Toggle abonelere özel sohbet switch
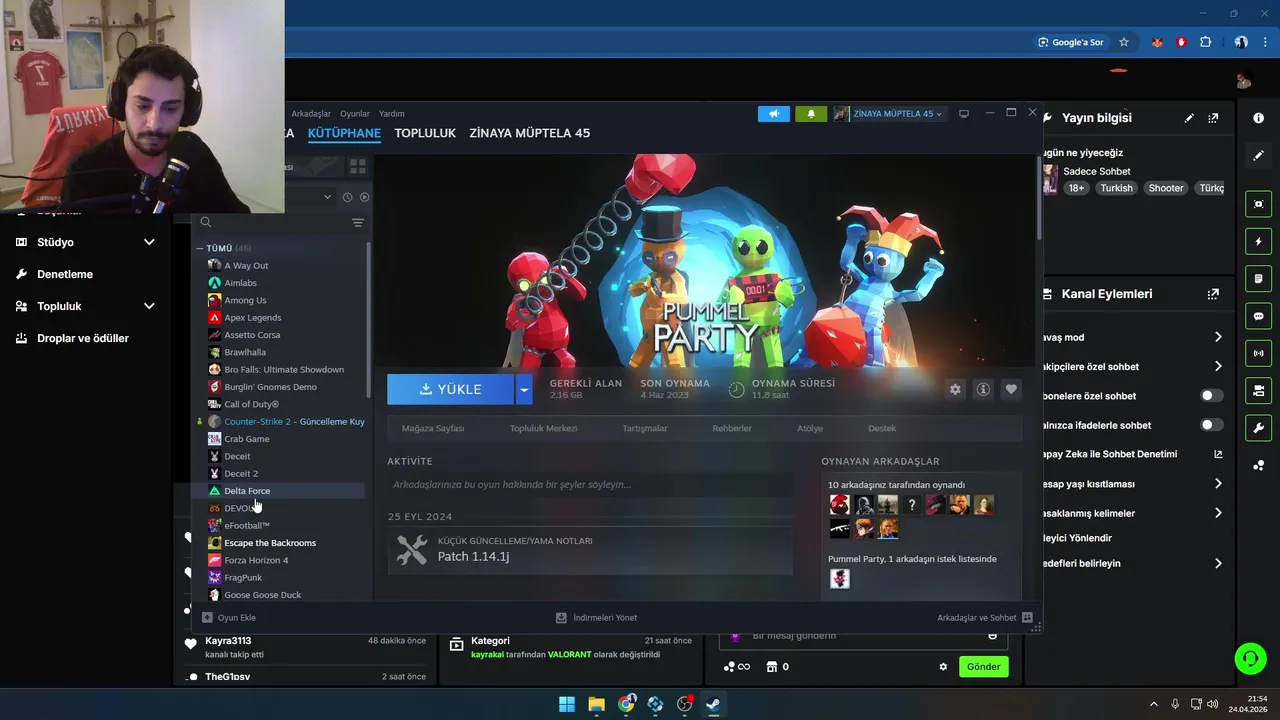The image size is (1280, 720). coord(1211,396)
